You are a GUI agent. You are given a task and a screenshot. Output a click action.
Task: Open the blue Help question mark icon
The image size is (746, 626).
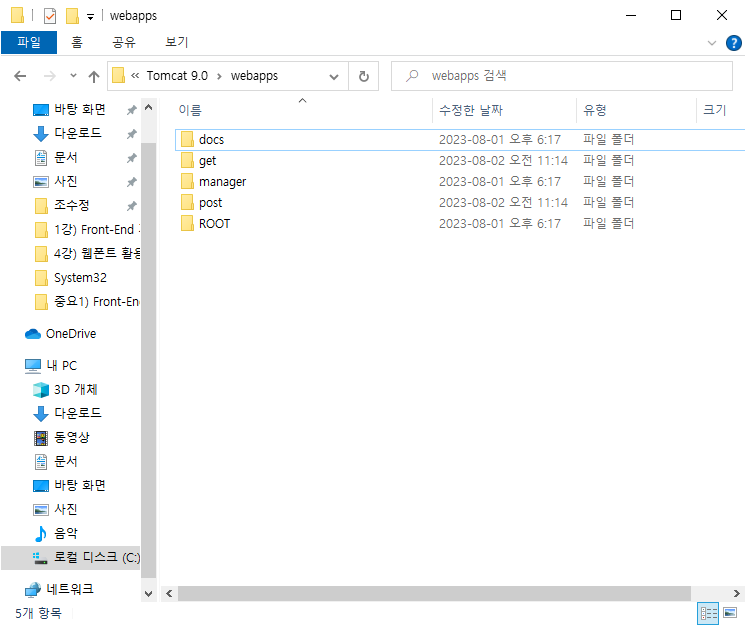click(734, 43)
